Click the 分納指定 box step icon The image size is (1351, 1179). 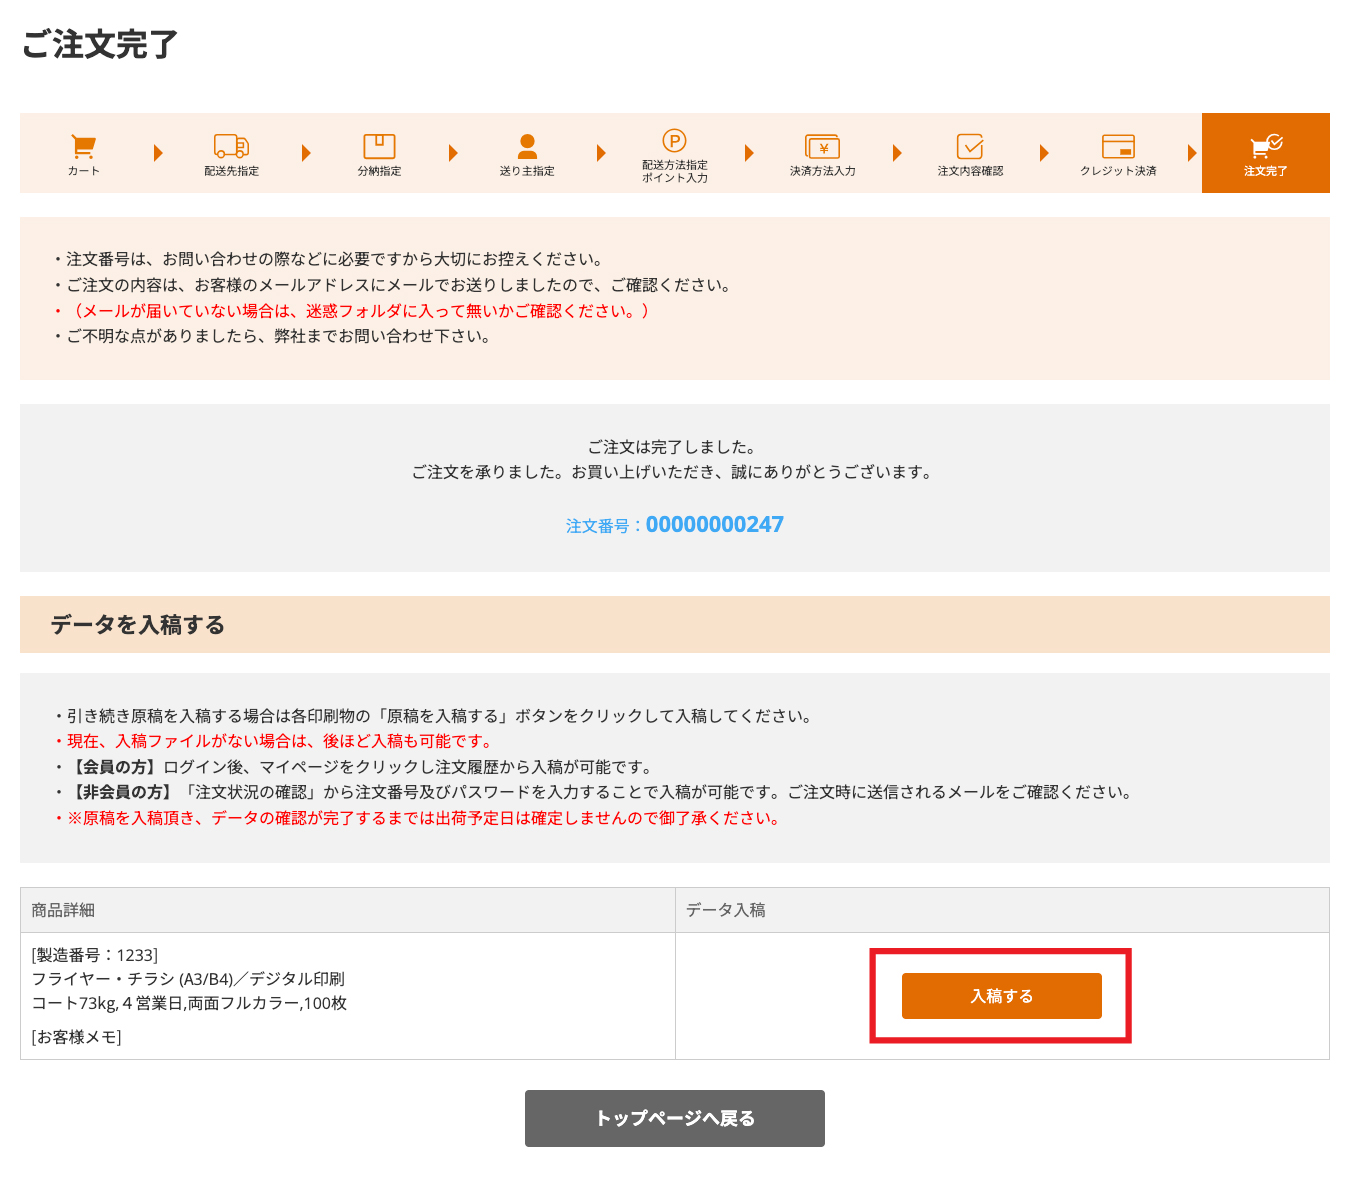[379, 146]
